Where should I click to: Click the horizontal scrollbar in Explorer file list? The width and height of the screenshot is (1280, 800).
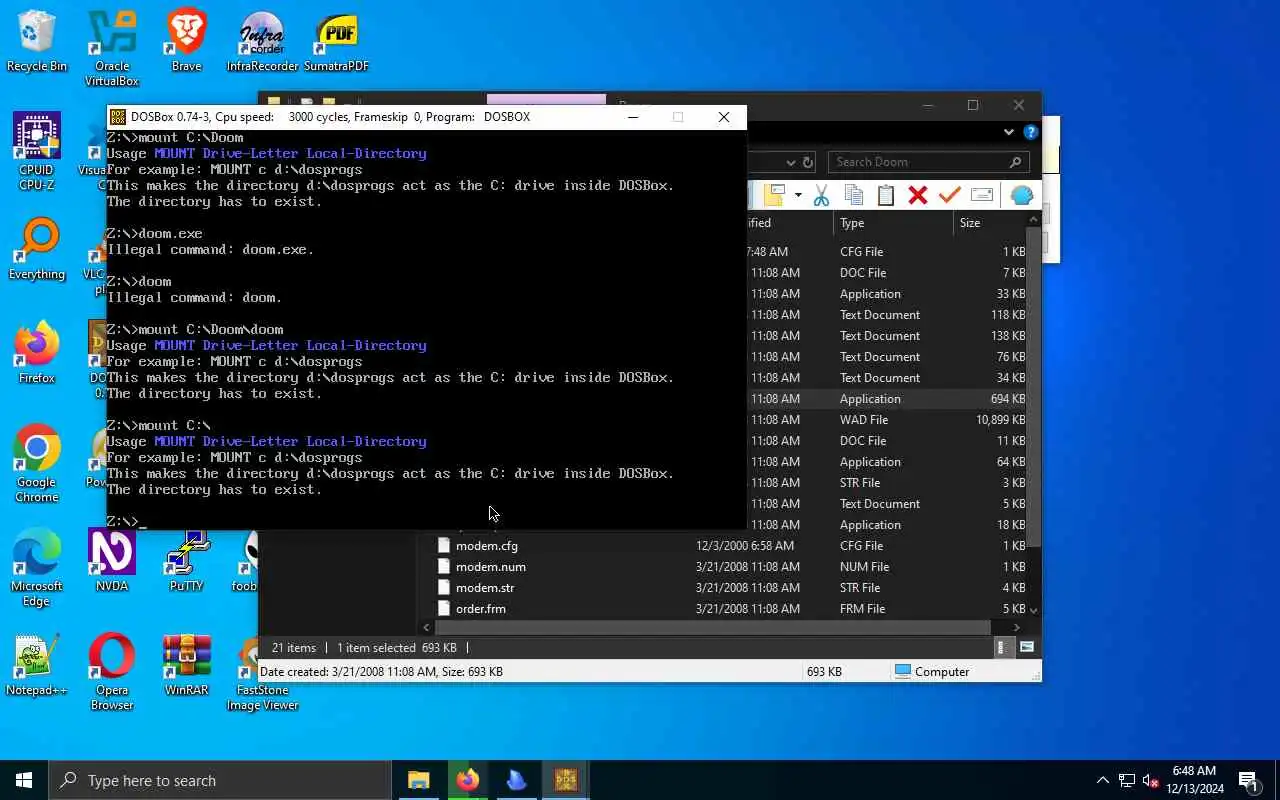(712, 628)
